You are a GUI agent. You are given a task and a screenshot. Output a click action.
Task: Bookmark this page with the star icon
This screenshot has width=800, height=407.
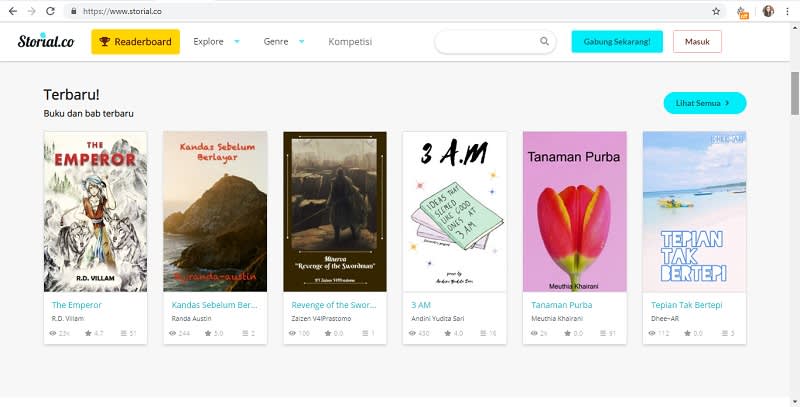[x=716, y=11]
